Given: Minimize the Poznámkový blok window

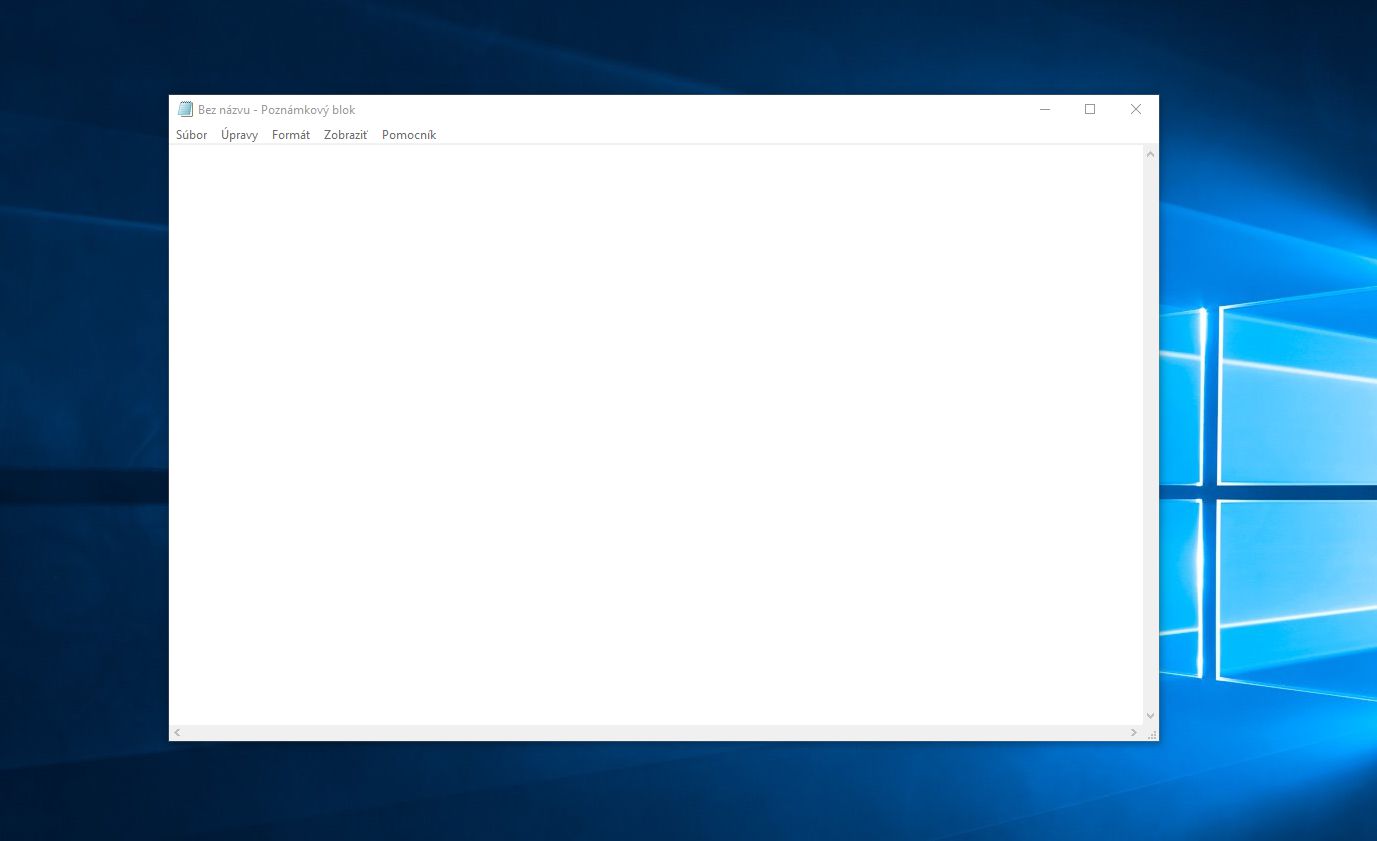Looking at the screenshot, I should [x=1044, y=110].
